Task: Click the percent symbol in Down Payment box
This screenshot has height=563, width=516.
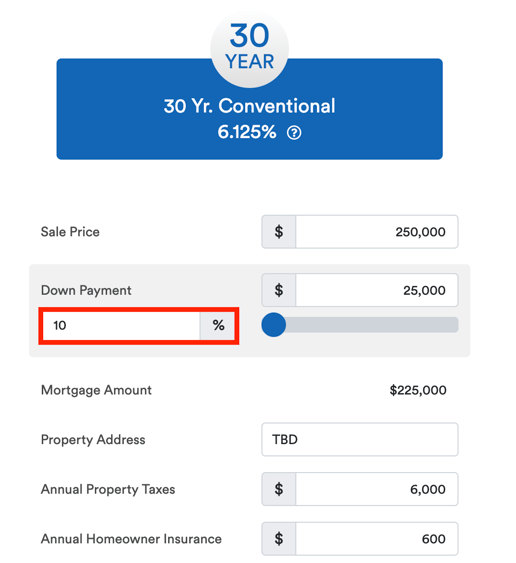Action: point(218,325)
